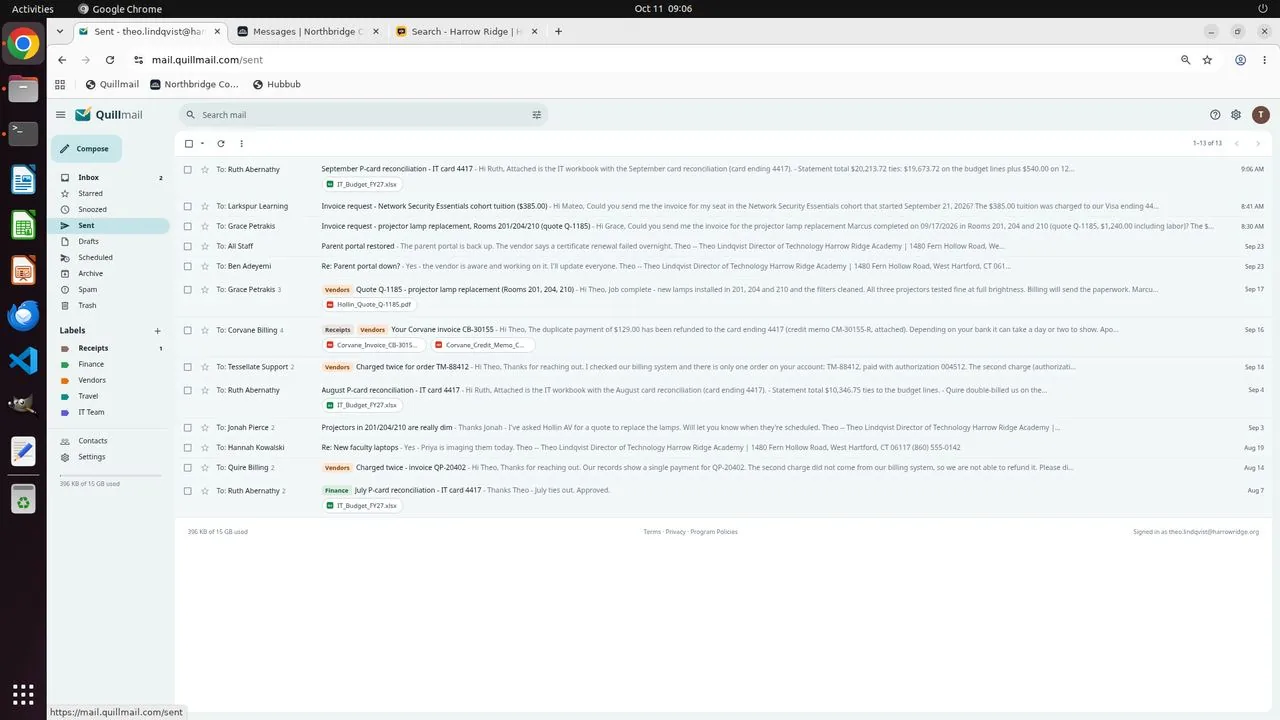Refresh the sent mail list
The width and height of the screenshot is (1280, 720).
coord(221,143)
